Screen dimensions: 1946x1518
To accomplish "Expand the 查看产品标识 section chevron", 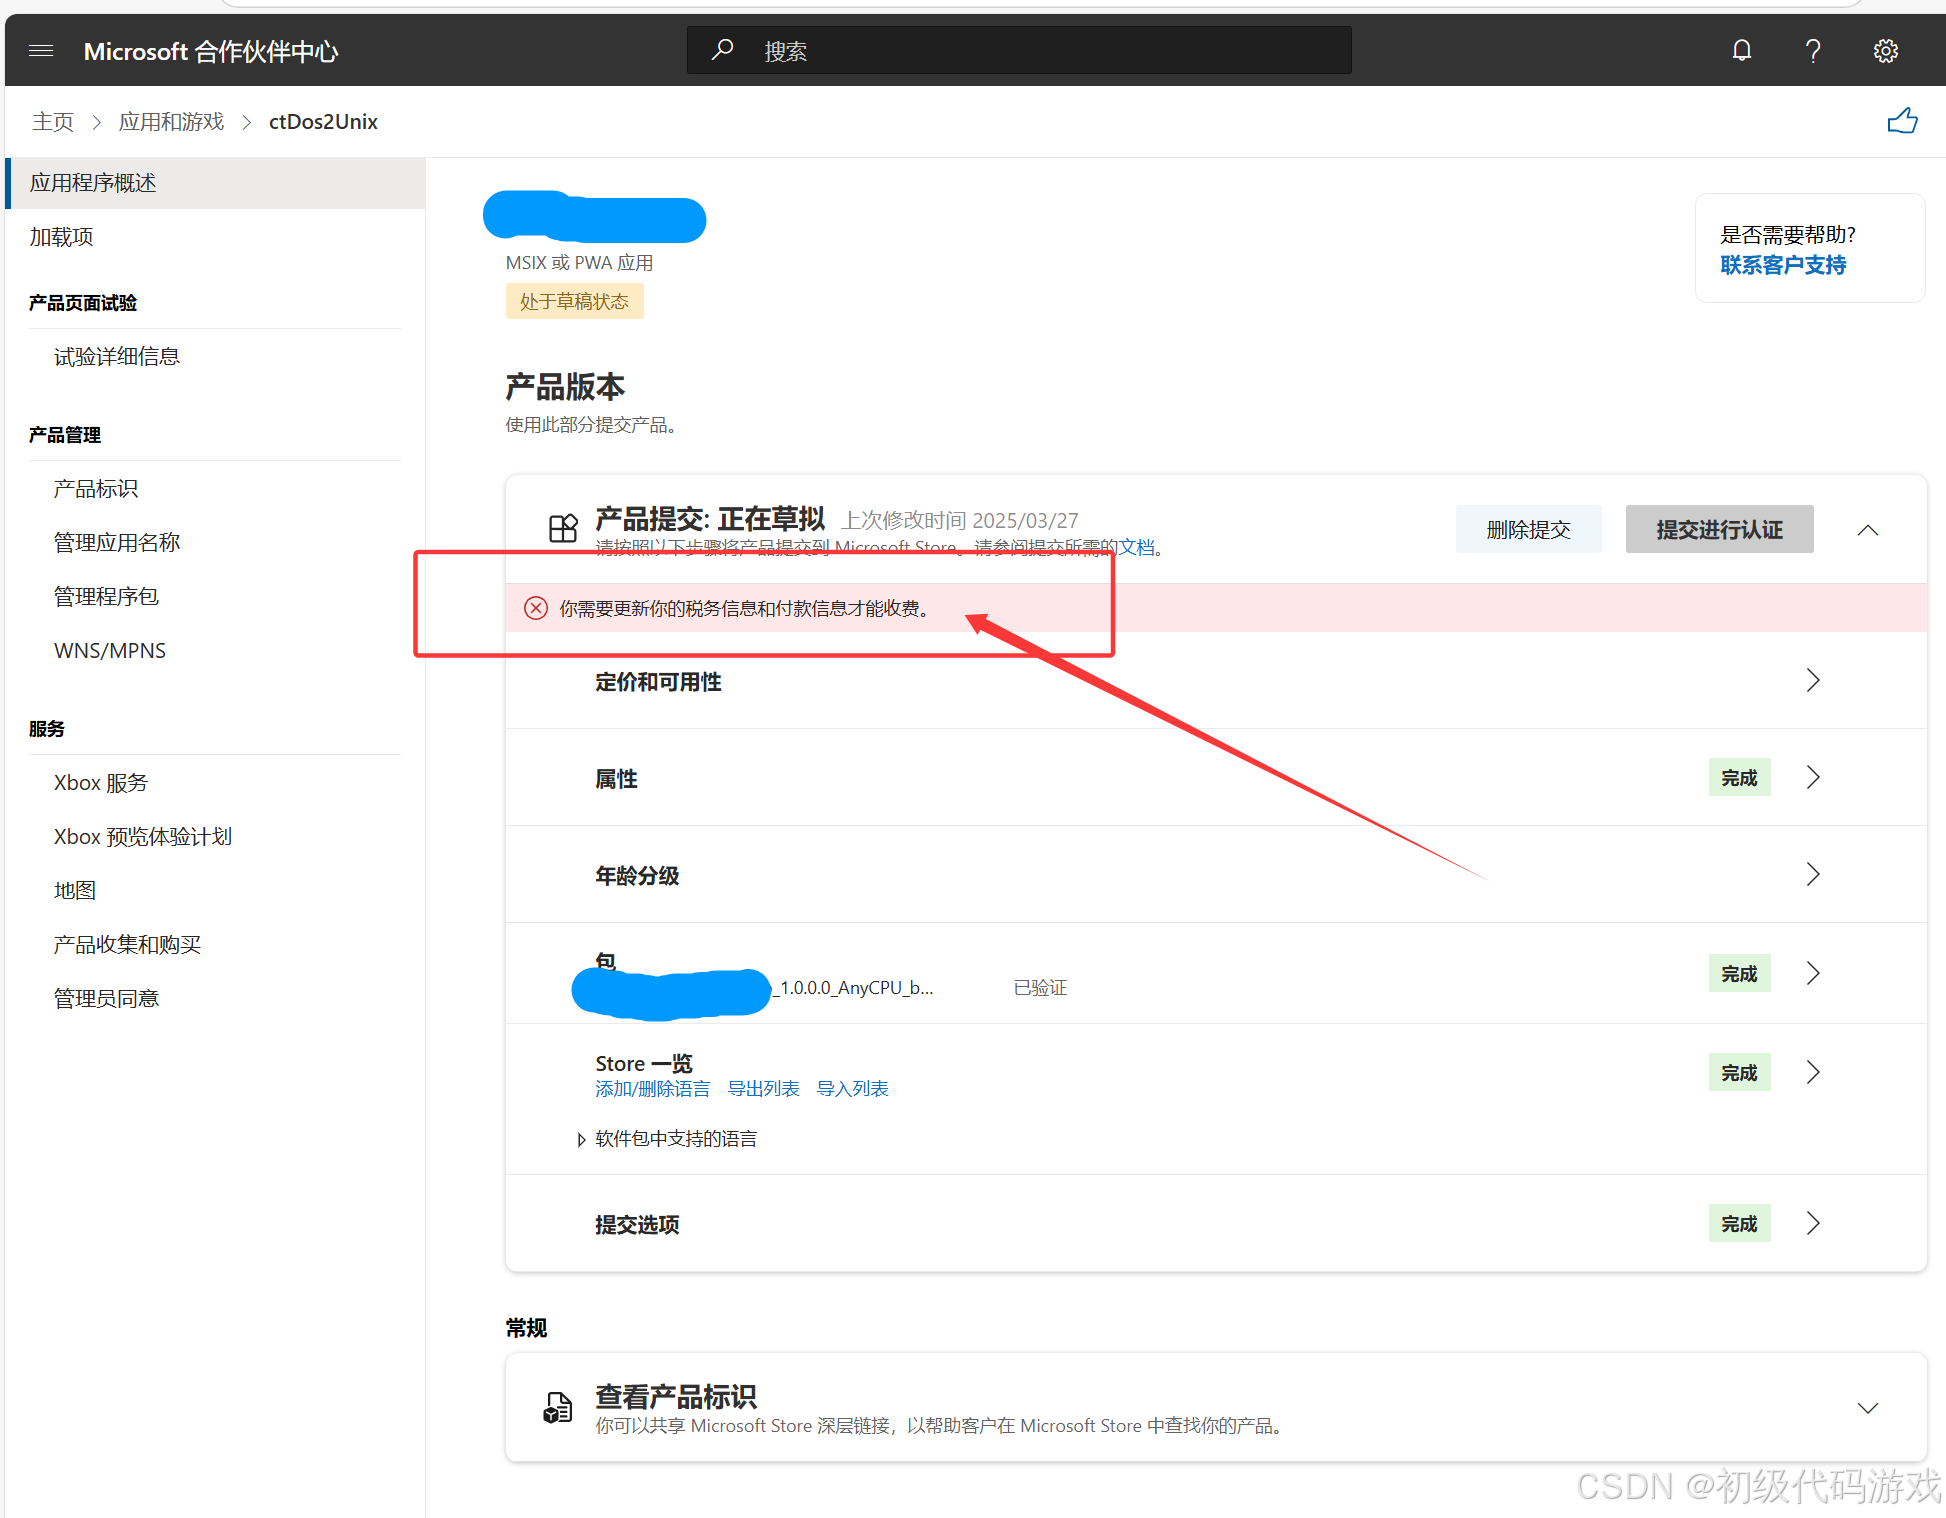I will coord(1867,1408).
